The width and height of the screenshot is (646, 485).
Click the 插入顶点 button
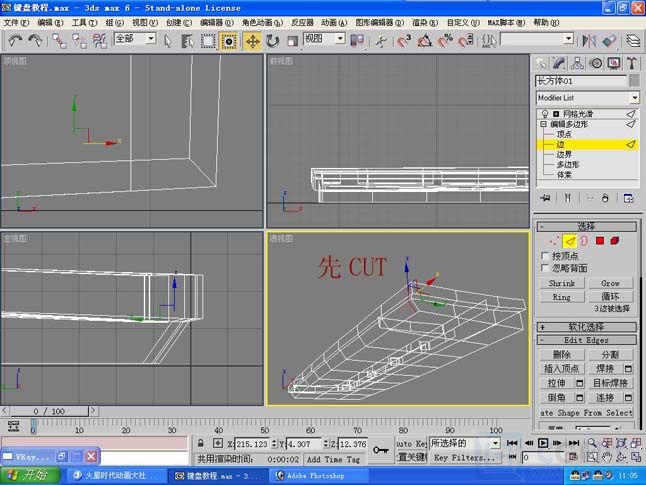pos(562,368)
